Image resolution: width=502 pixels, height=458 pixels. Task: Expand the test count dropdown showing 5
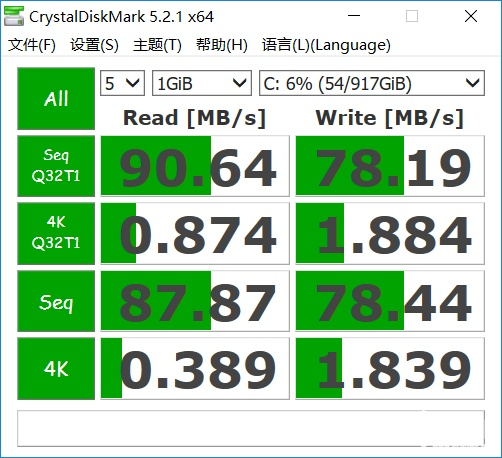coord(122,83)
